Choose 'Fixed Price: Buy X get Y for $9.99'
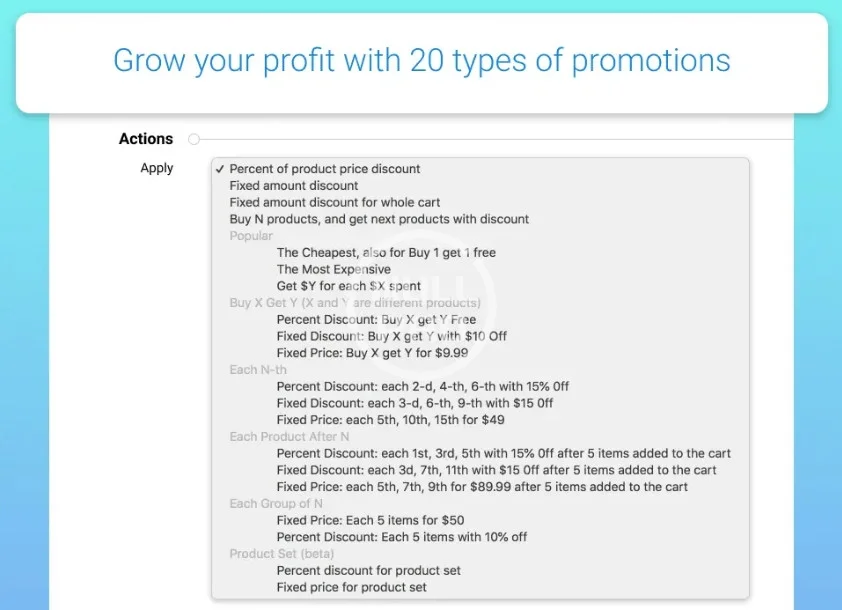842x610 pixels. click(x=372, y=353)
